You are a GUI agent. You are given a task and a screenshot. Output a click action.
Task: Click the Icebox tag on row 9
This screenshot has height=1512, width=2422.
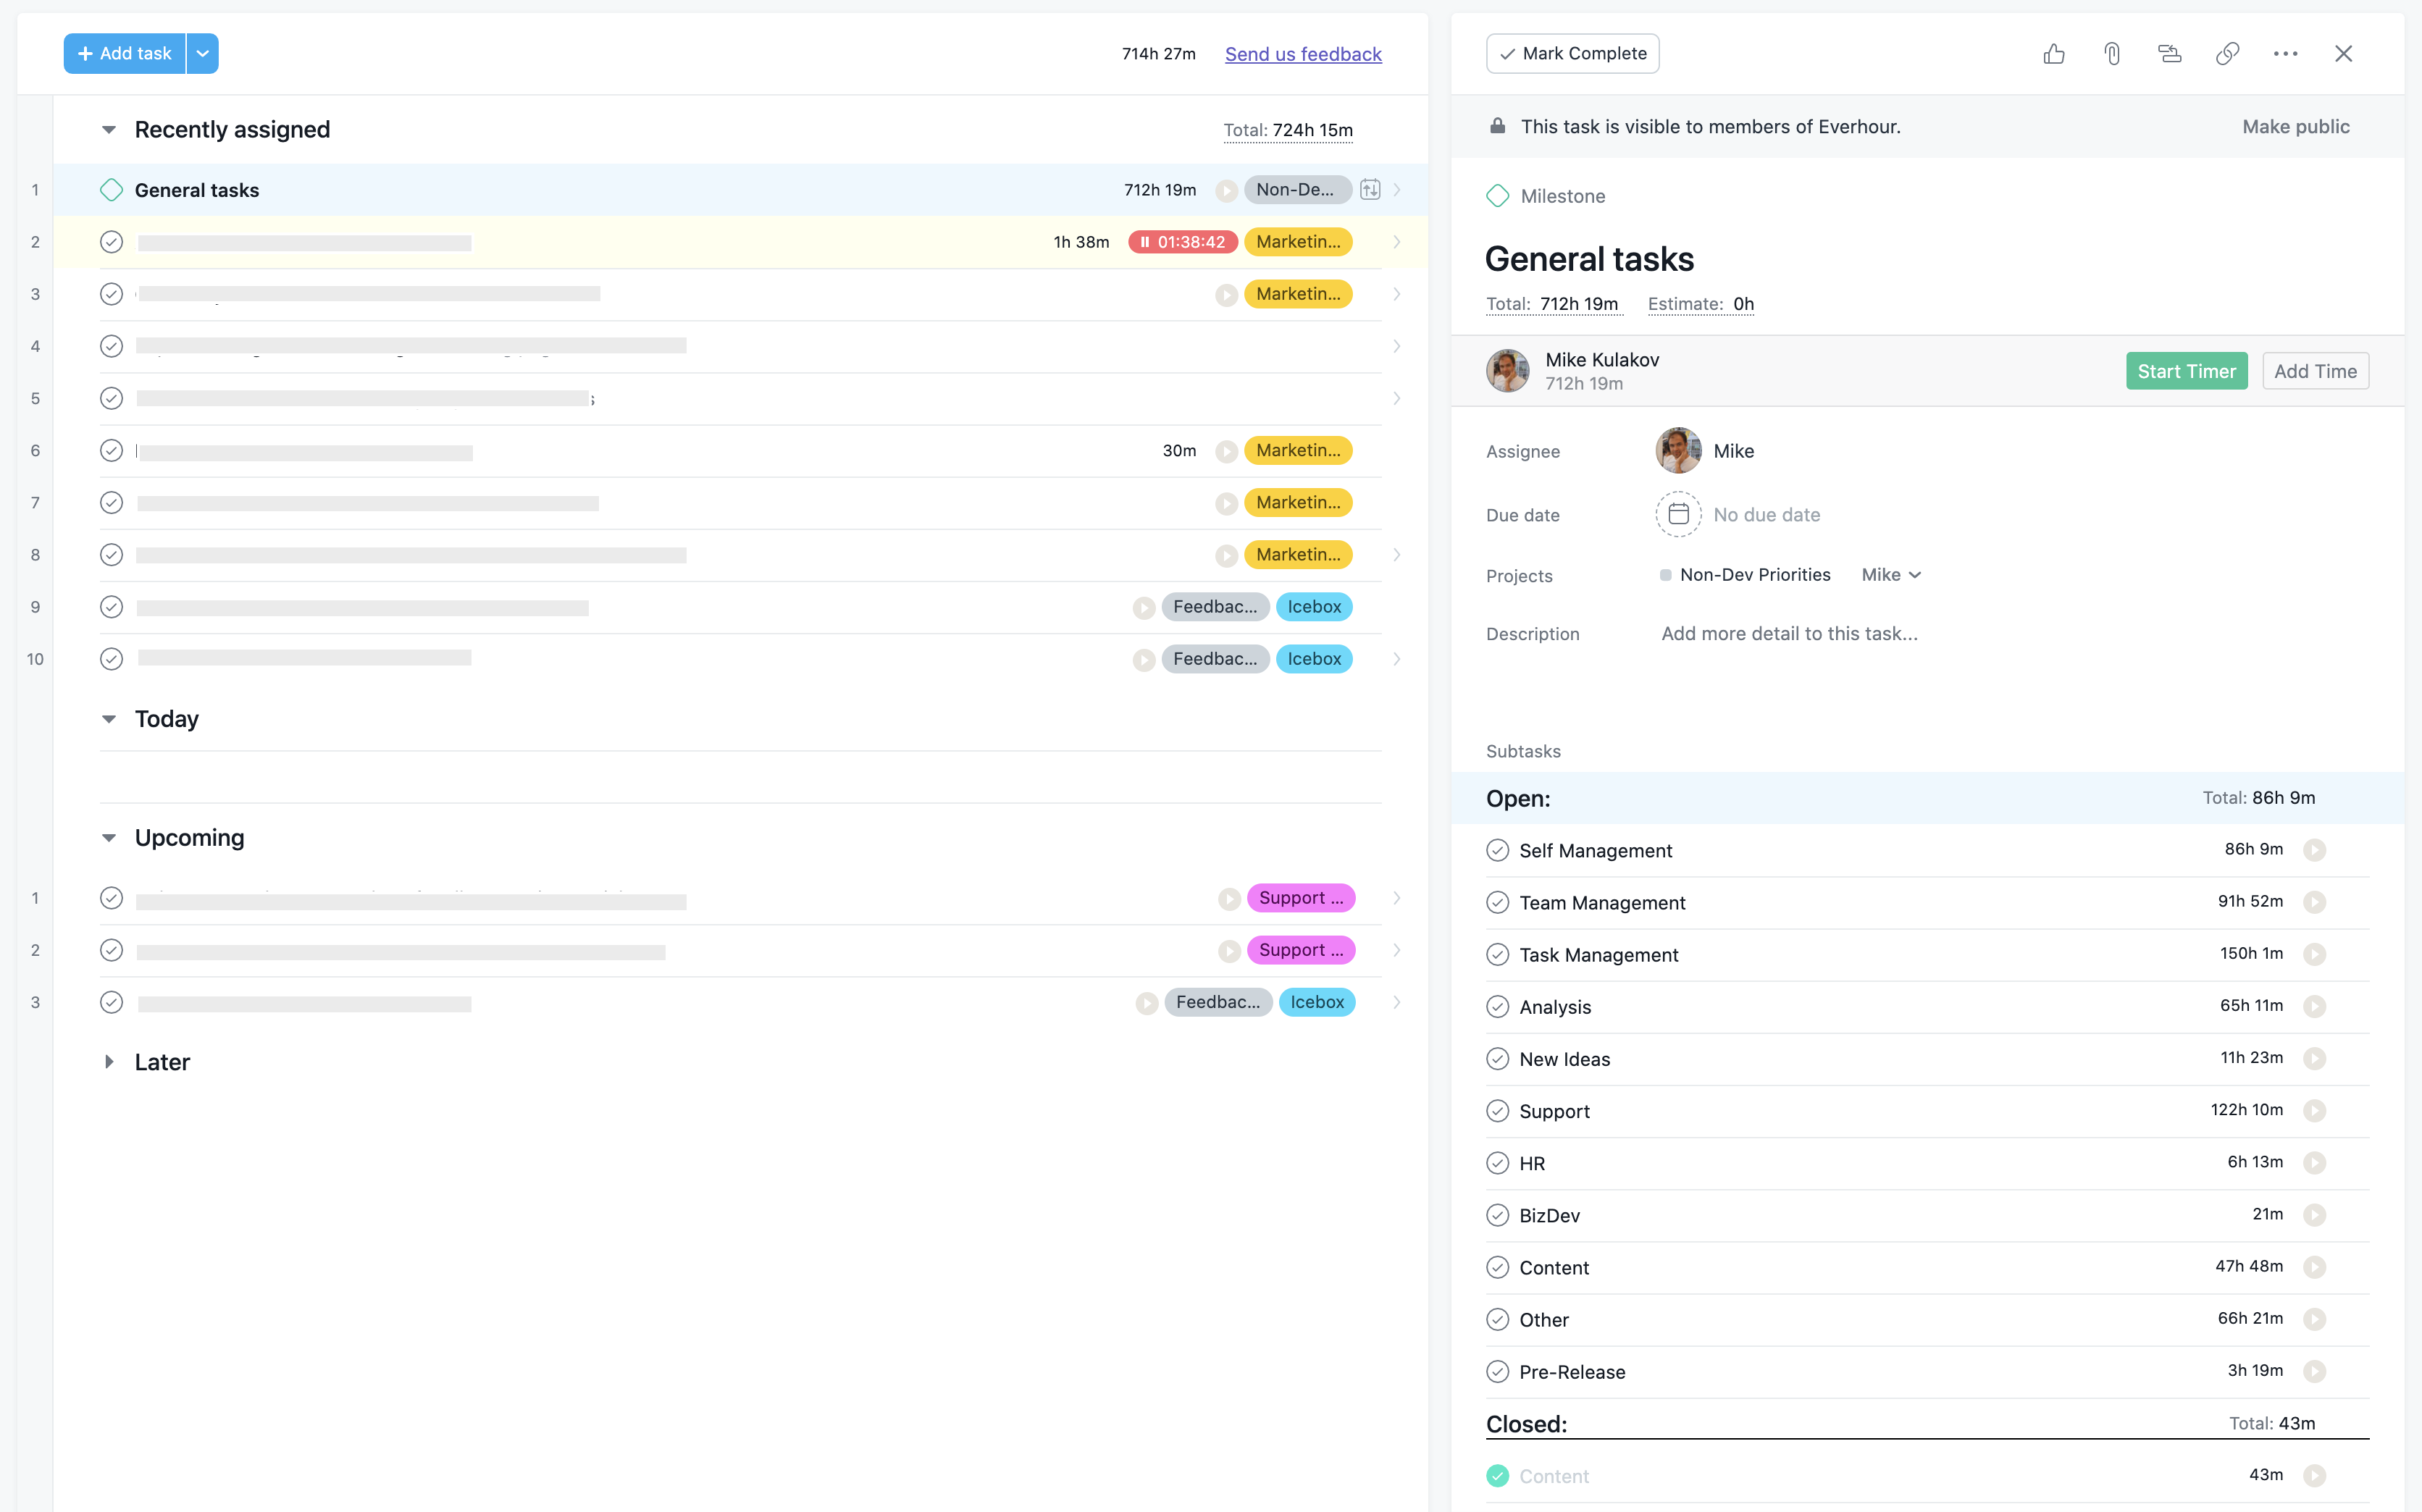click(1314, 607)
